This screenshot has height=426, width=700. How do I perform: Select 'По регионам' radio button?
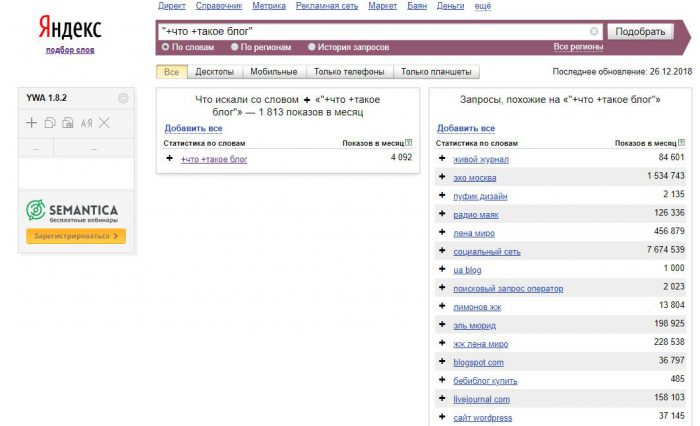[x=234, y=47]
